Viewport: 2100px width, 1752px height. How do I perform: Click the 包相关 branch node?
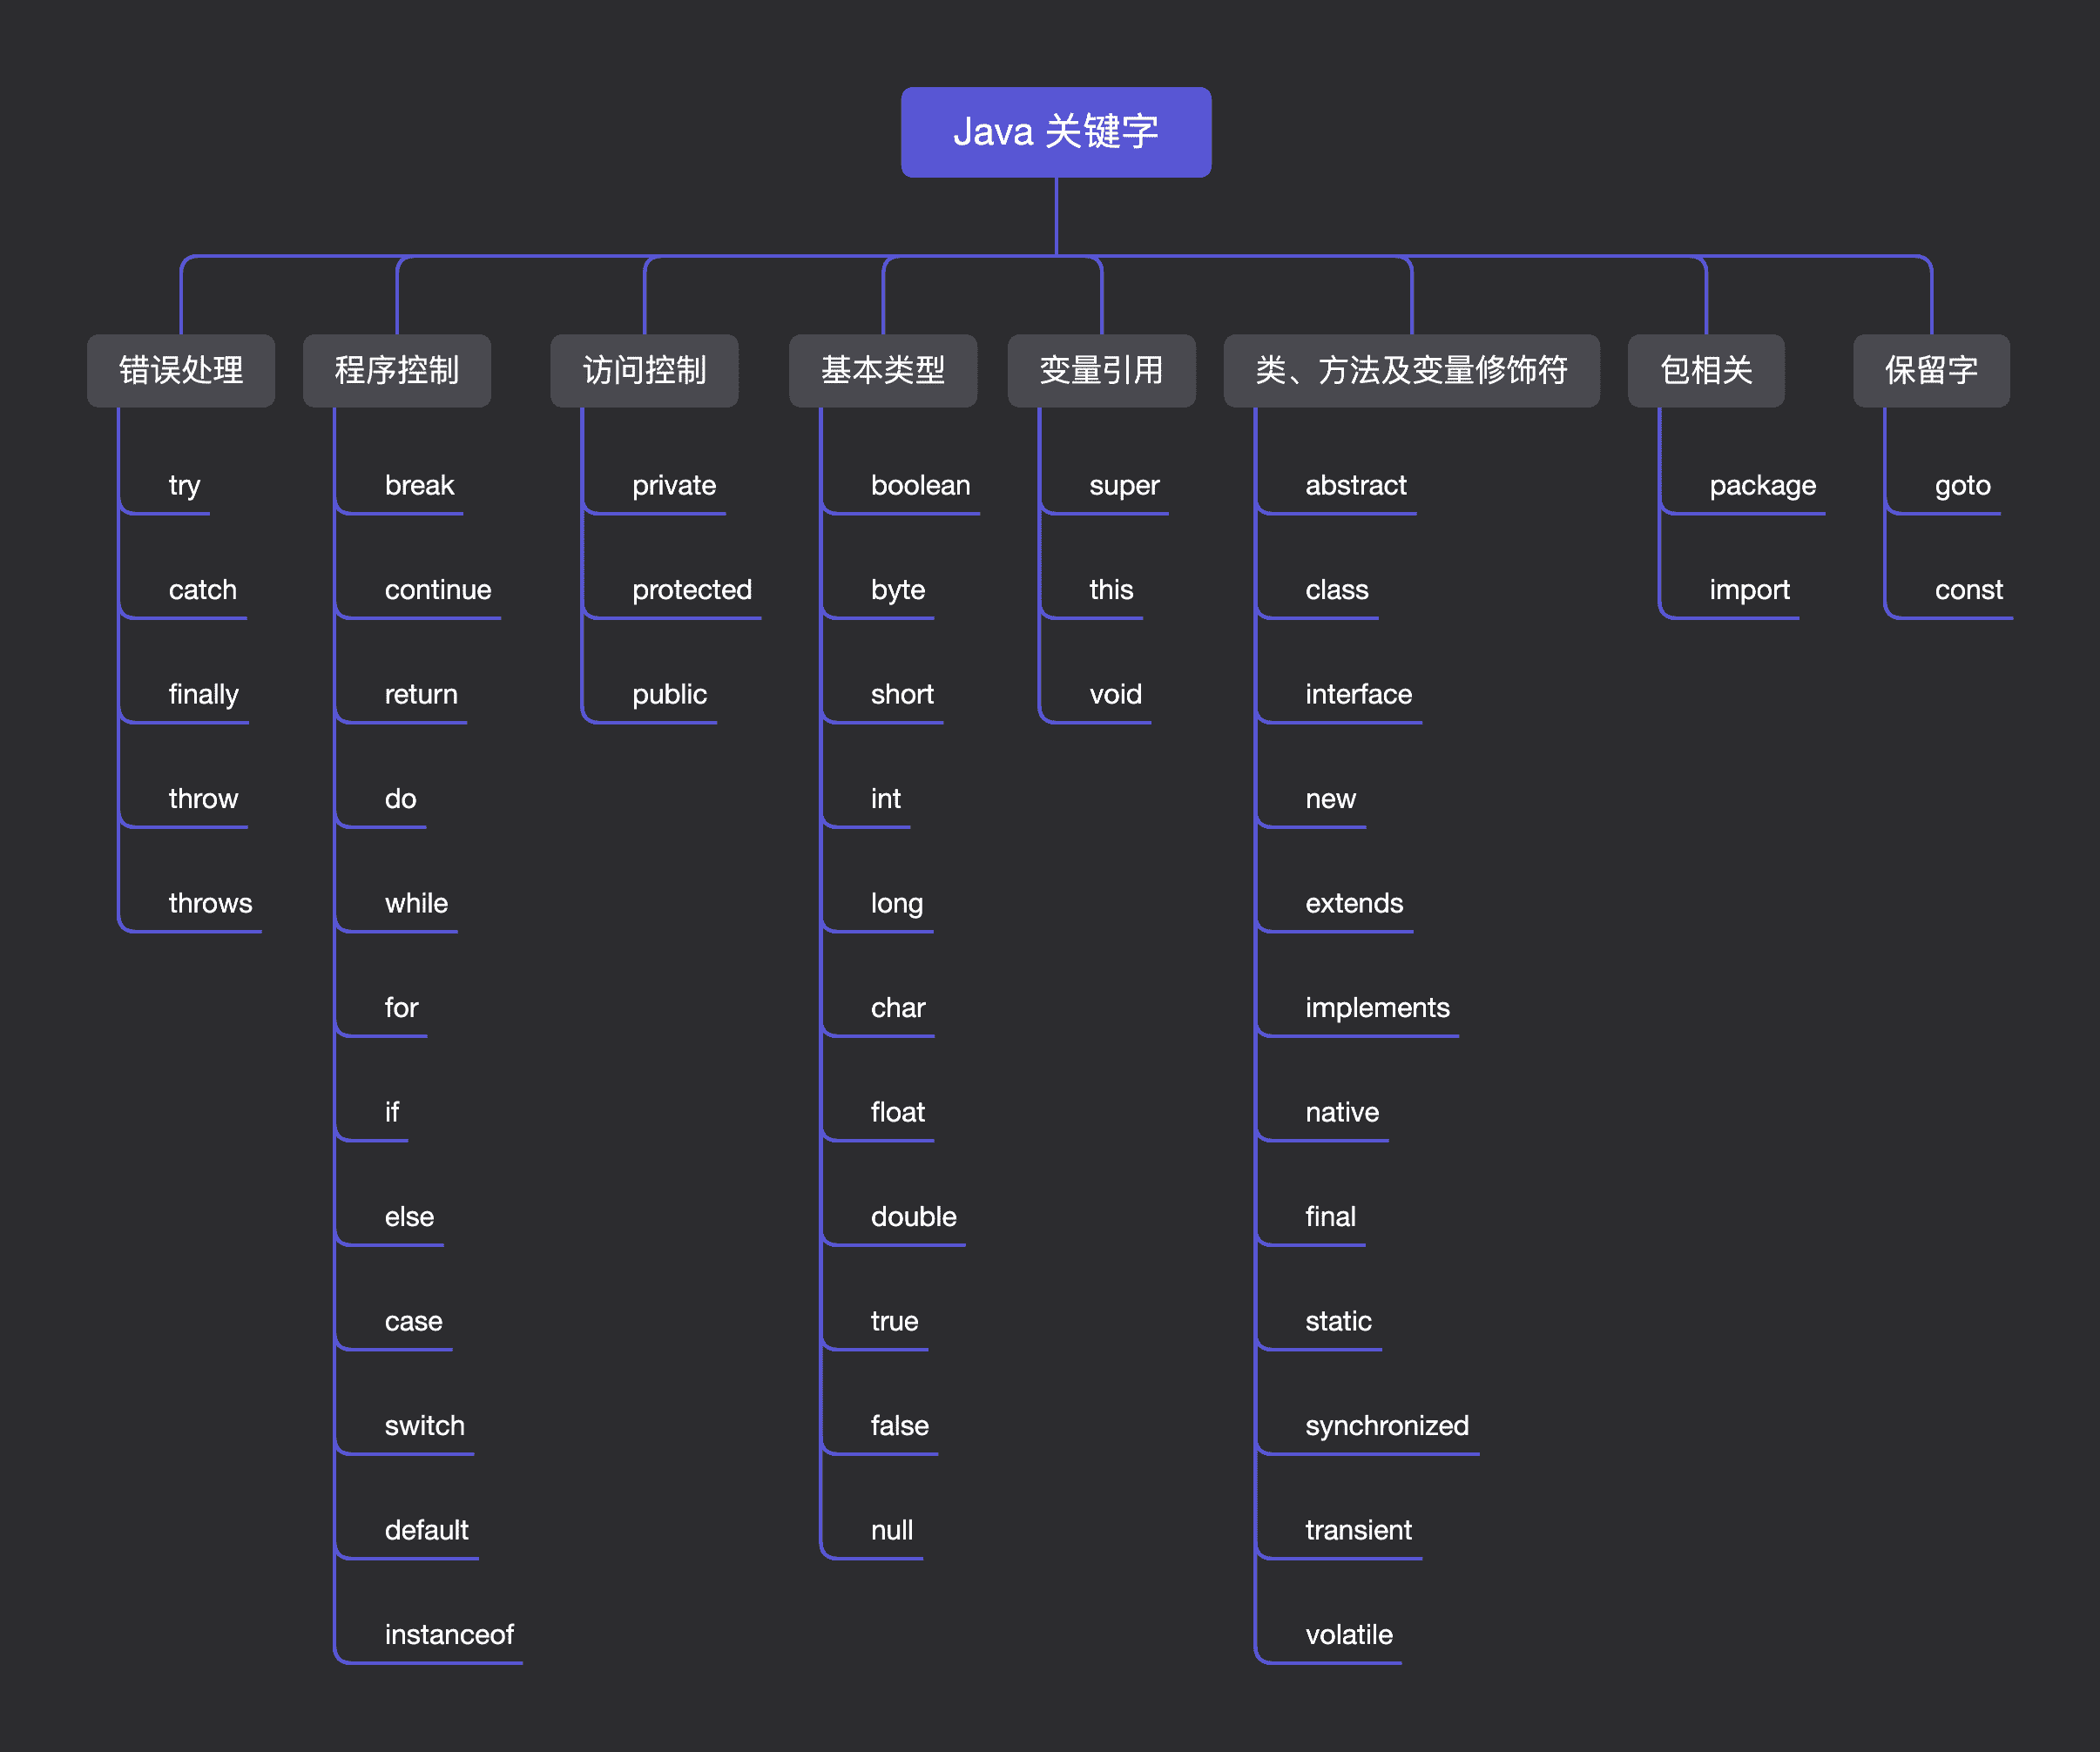point(1705,370)
